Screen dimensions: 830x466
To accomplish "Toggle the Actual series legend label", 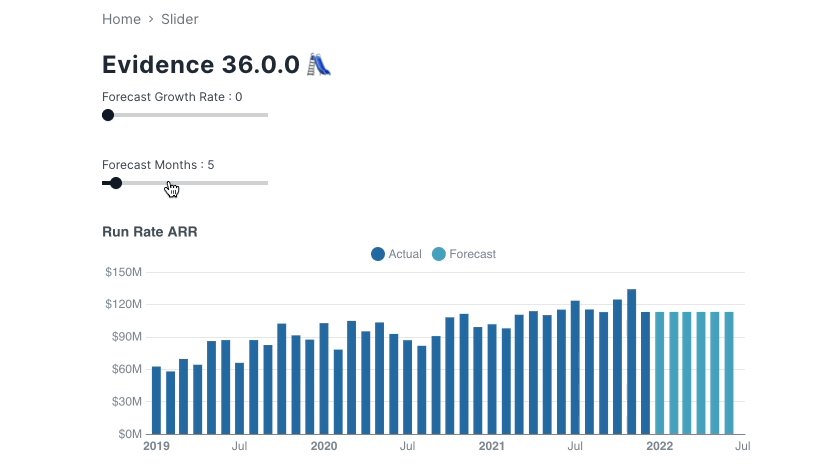I will [405, 254].
